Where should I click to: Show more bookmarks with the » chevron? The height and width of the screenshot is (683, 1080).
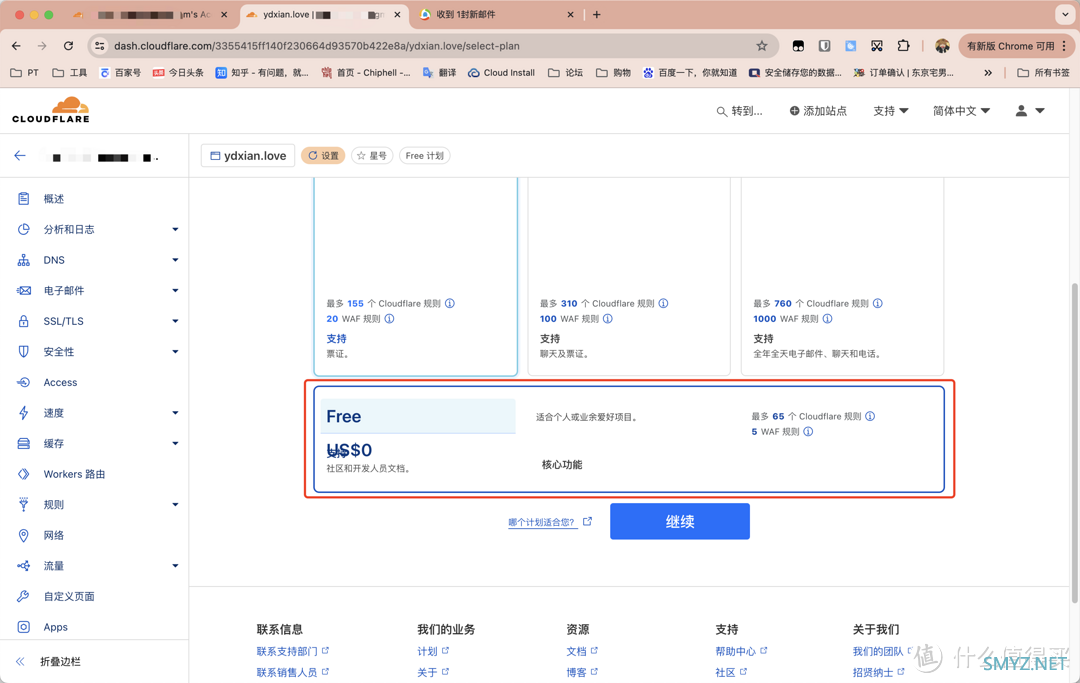point(988,72)
